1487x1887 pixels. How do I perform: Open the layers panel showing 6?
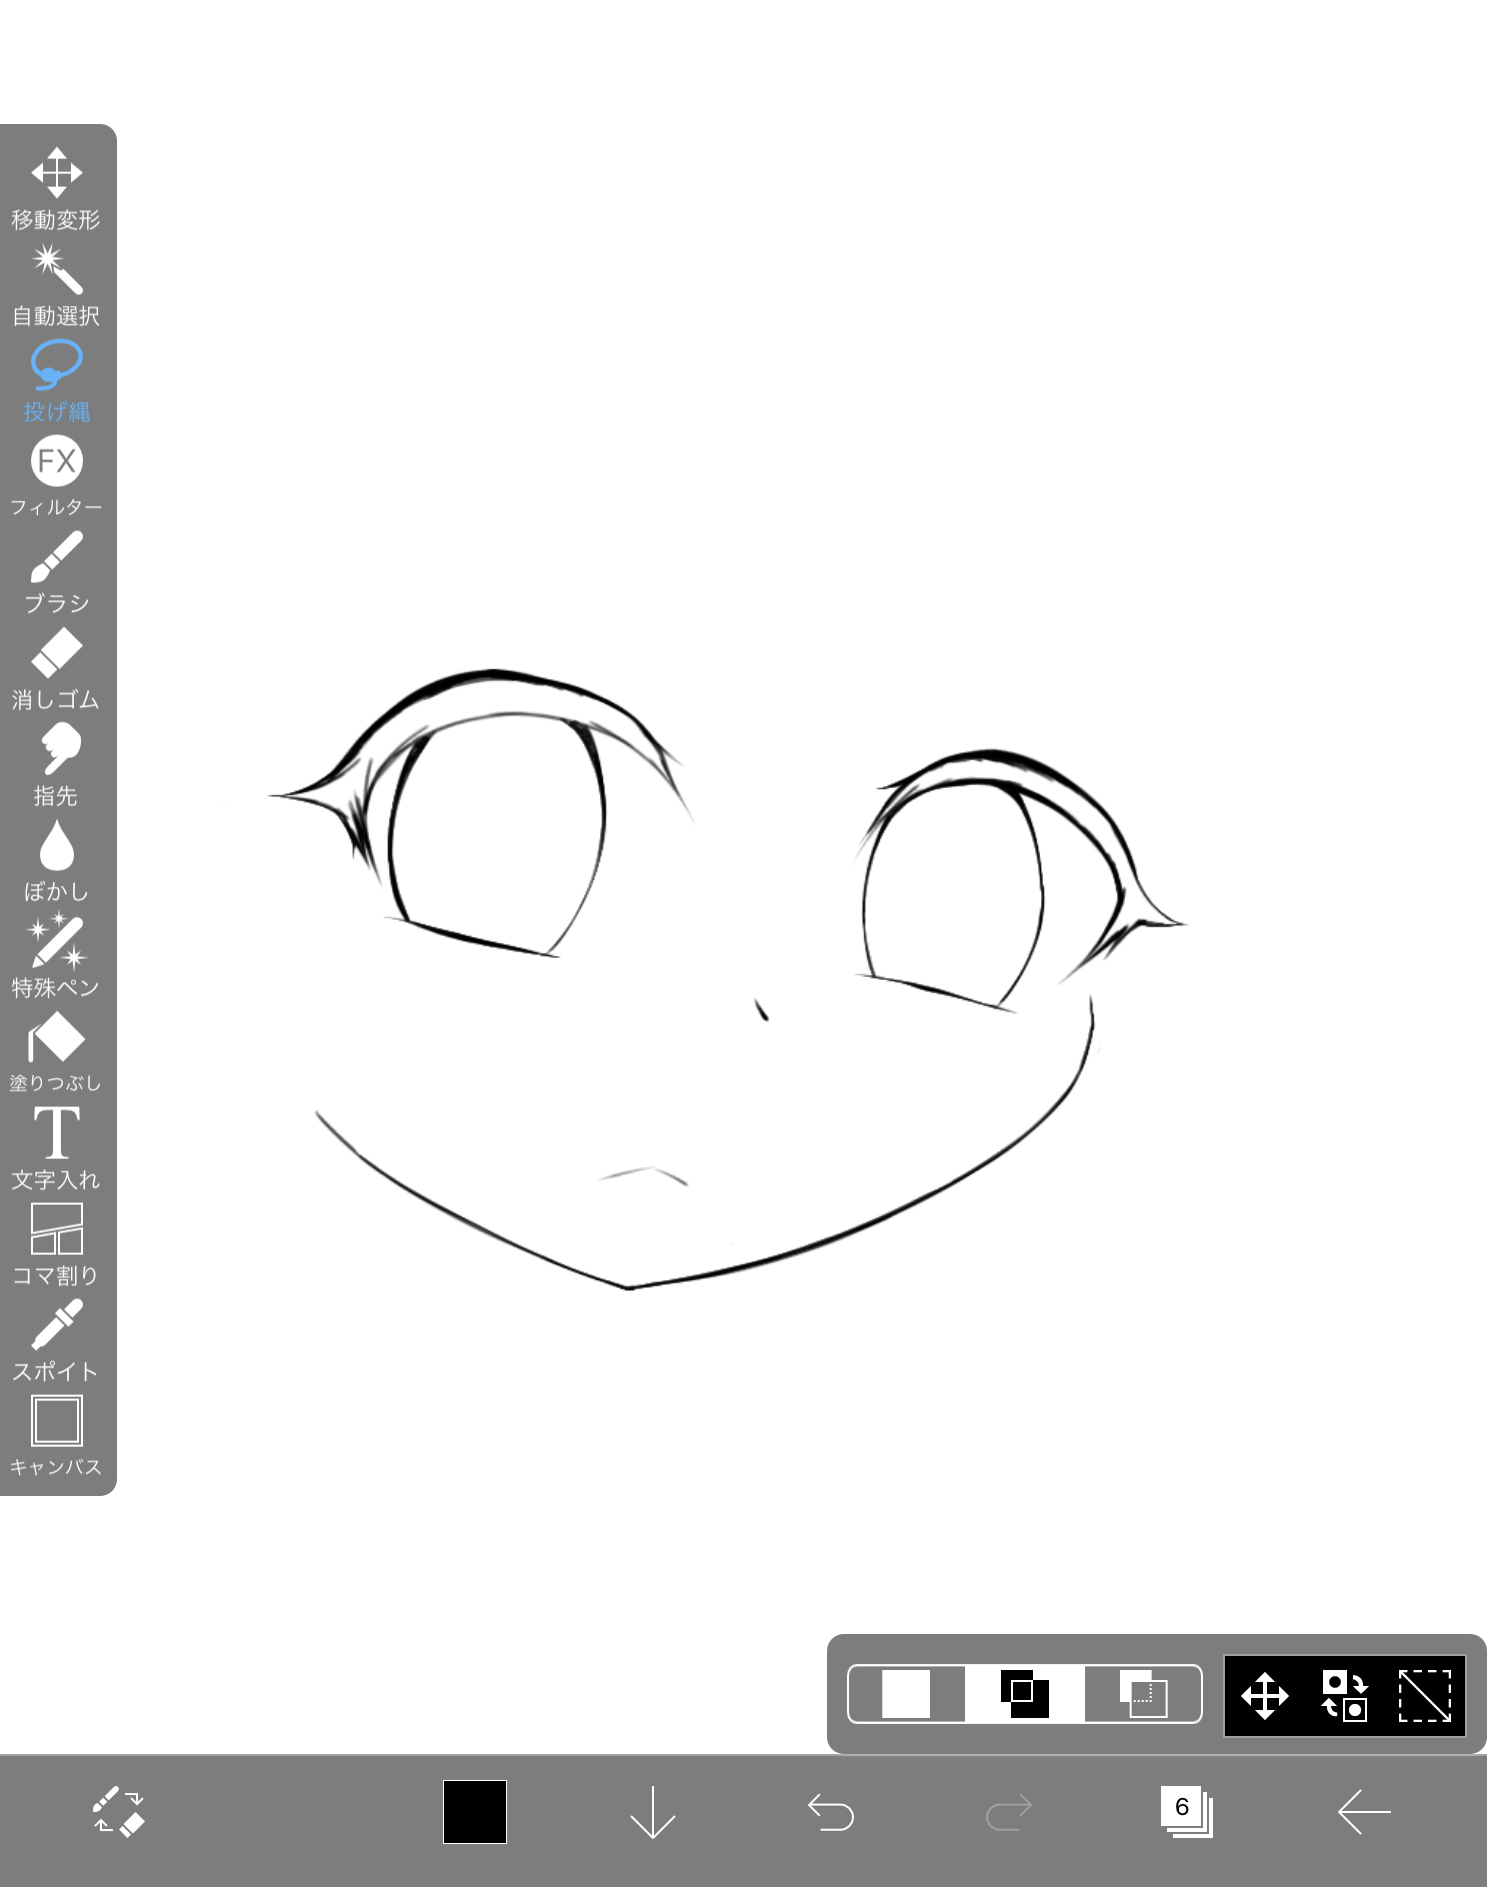point(1186,1811)
